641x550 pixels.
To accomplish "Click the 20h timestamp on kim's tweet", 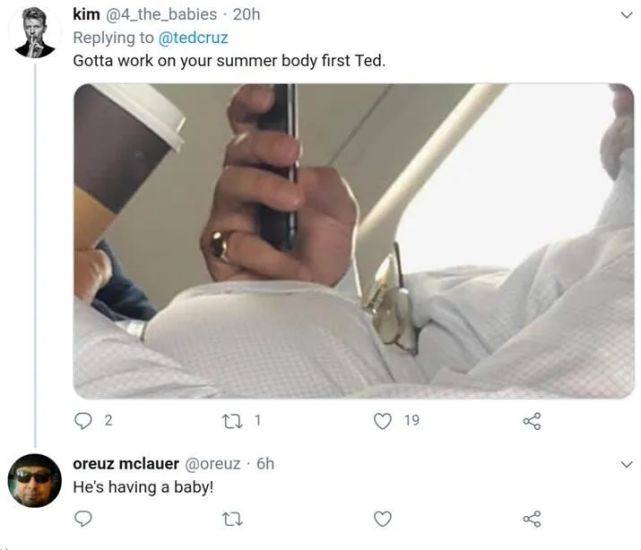I will pos(245,14).
